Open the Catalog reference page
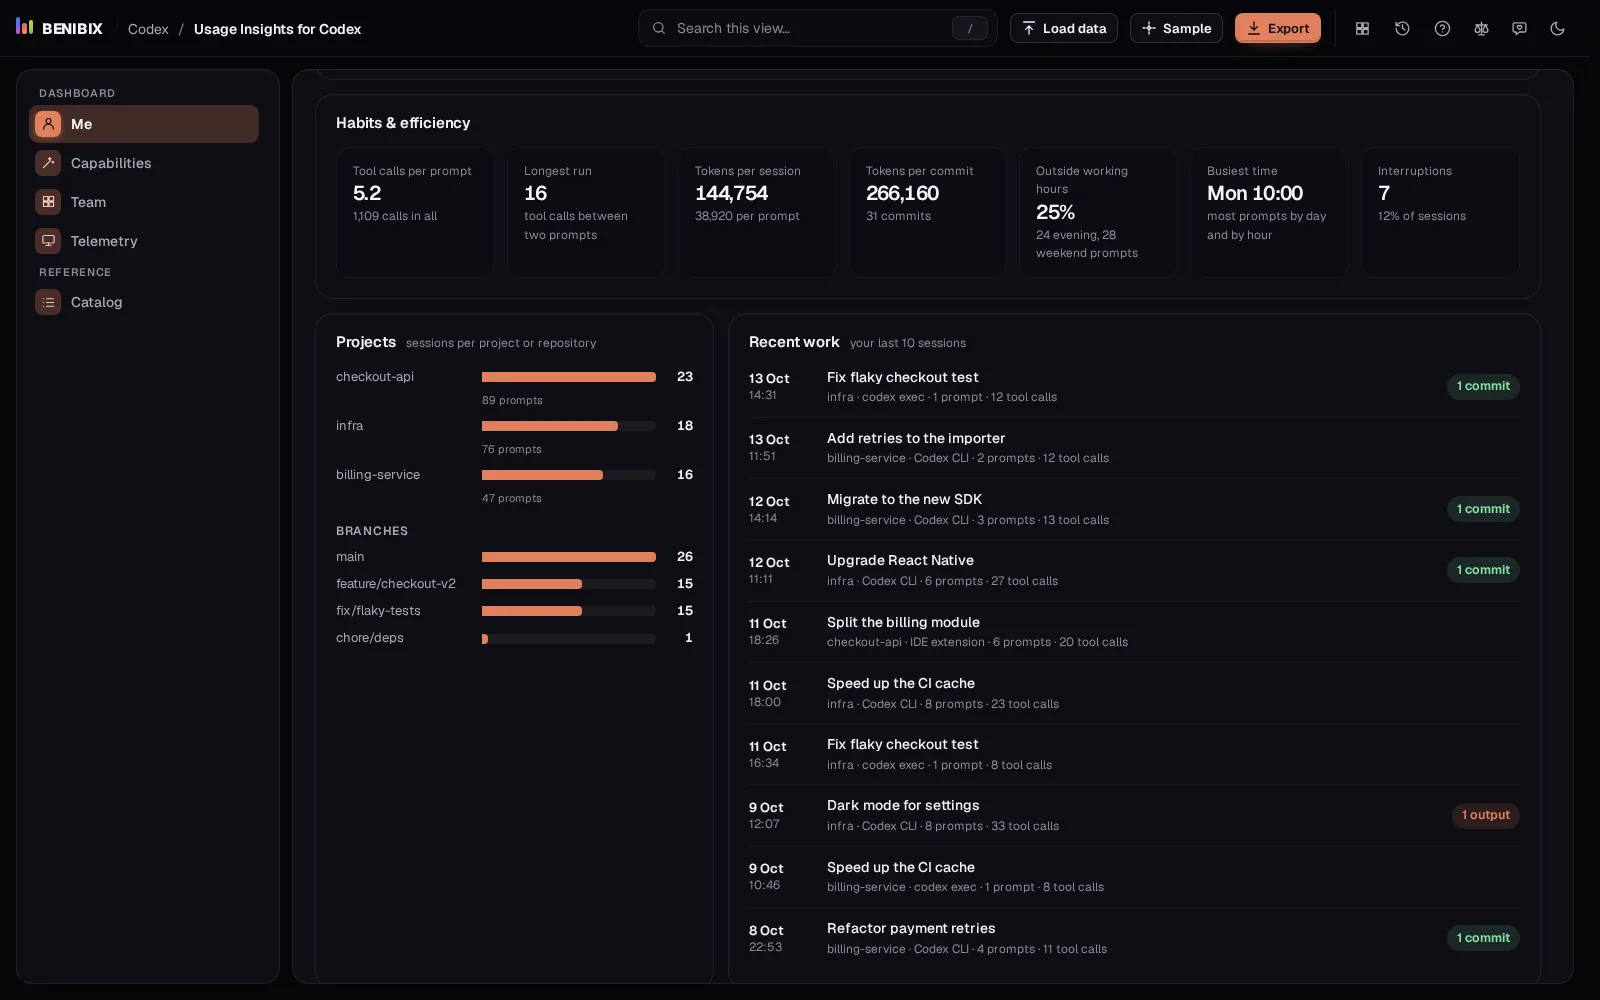The width and height of the screenshot is (1600, 1000). point(144,302)
